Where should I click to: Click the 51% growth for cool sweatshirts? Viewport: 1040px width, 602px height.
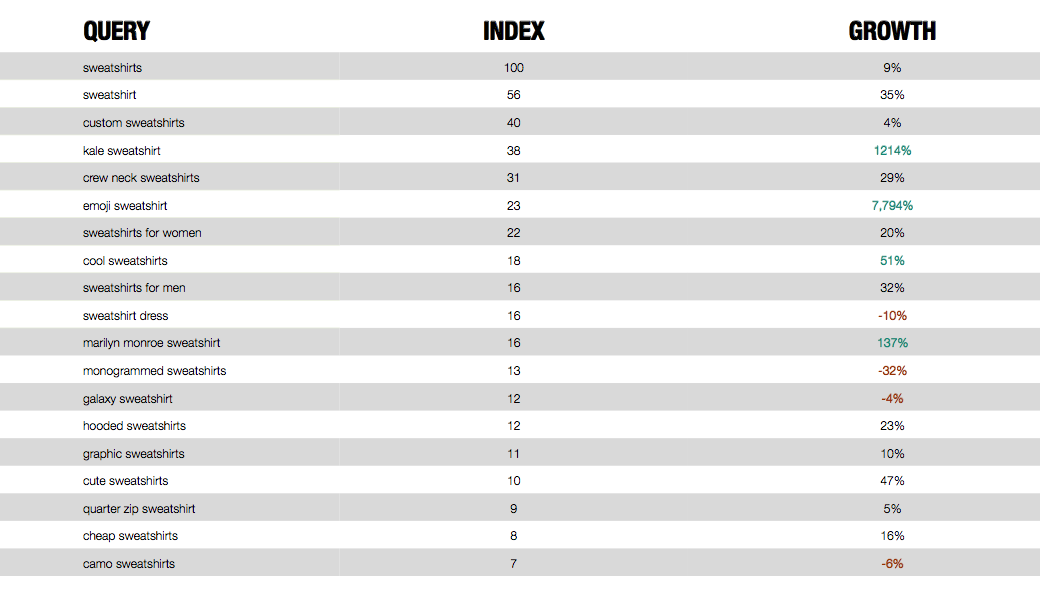click(892, 261)
